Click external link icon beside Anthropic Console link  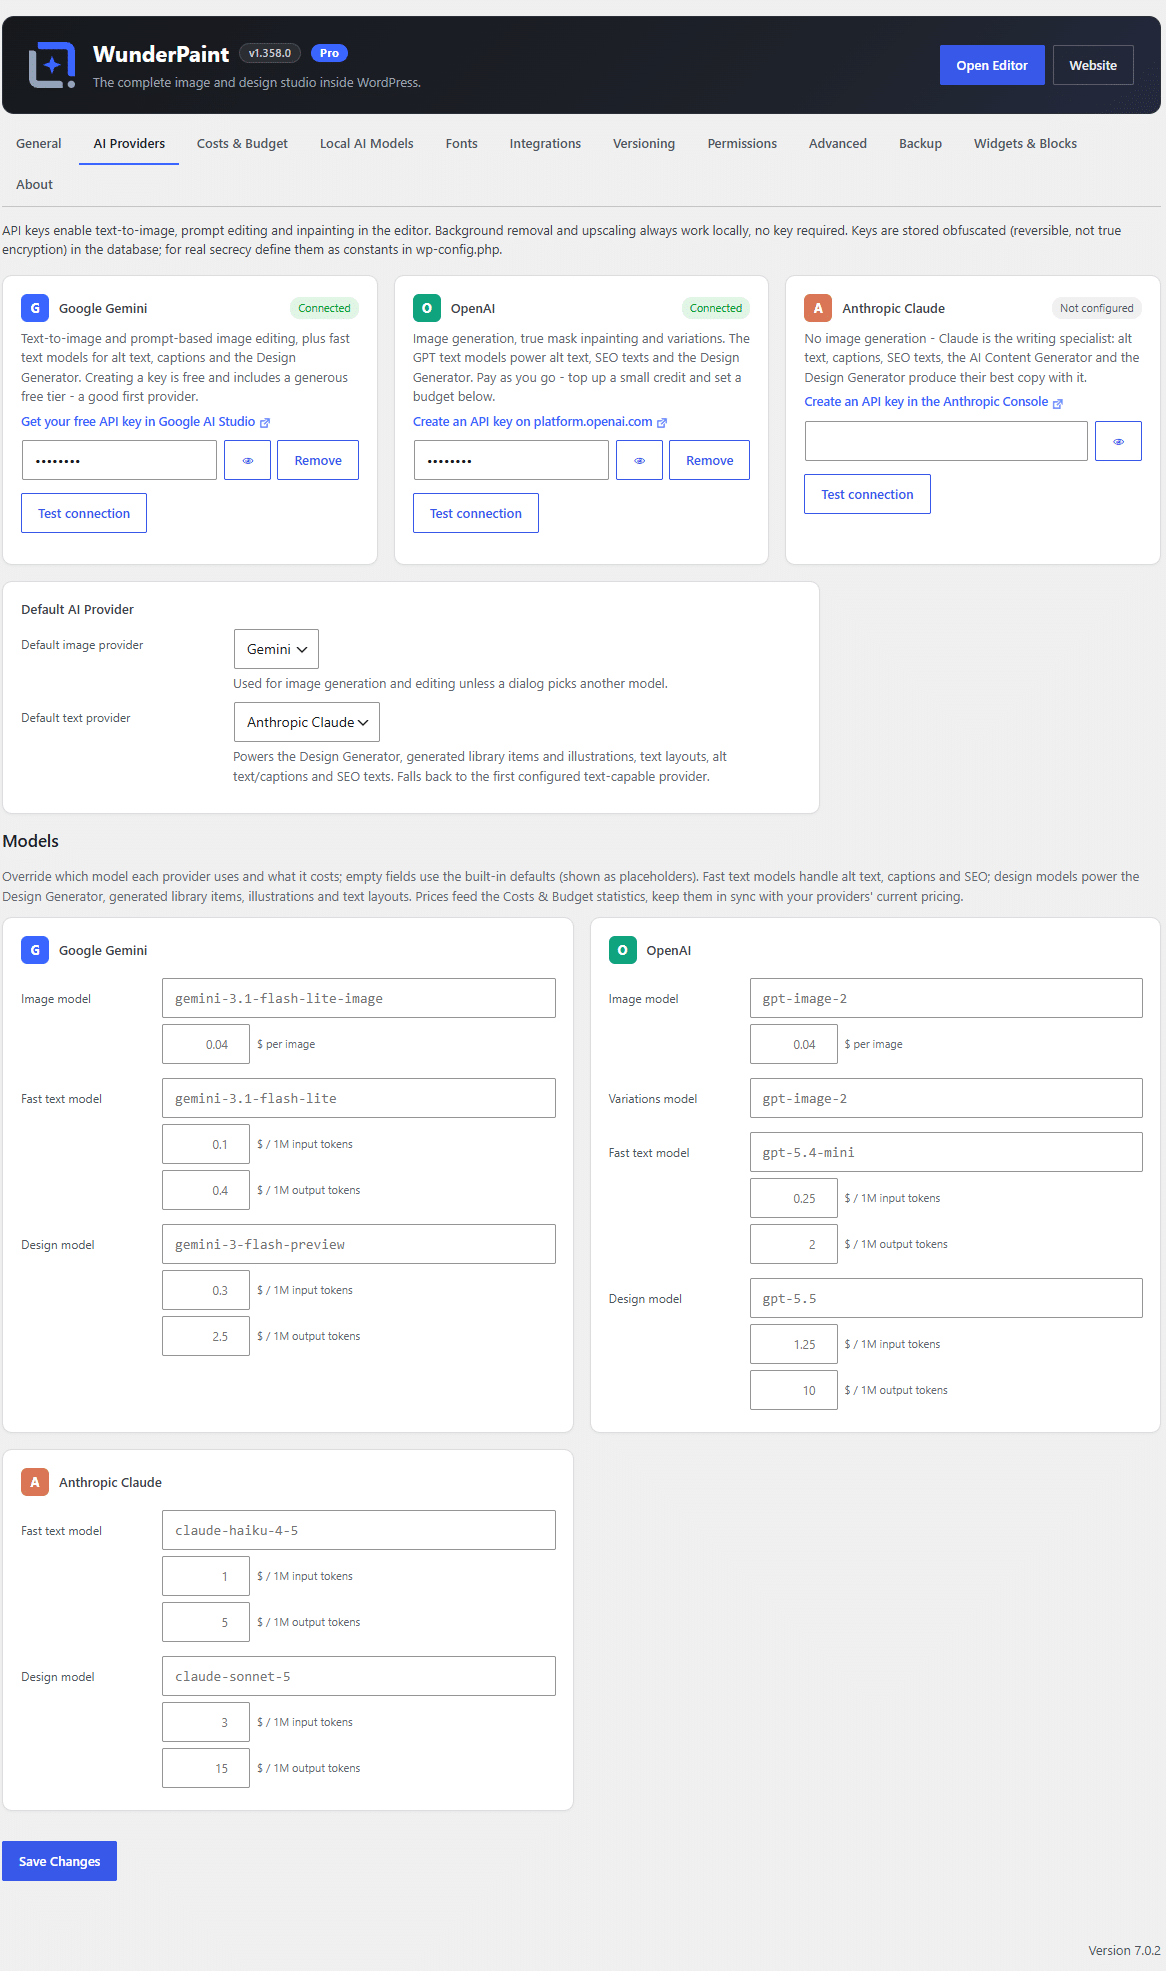click(1058, 403)
